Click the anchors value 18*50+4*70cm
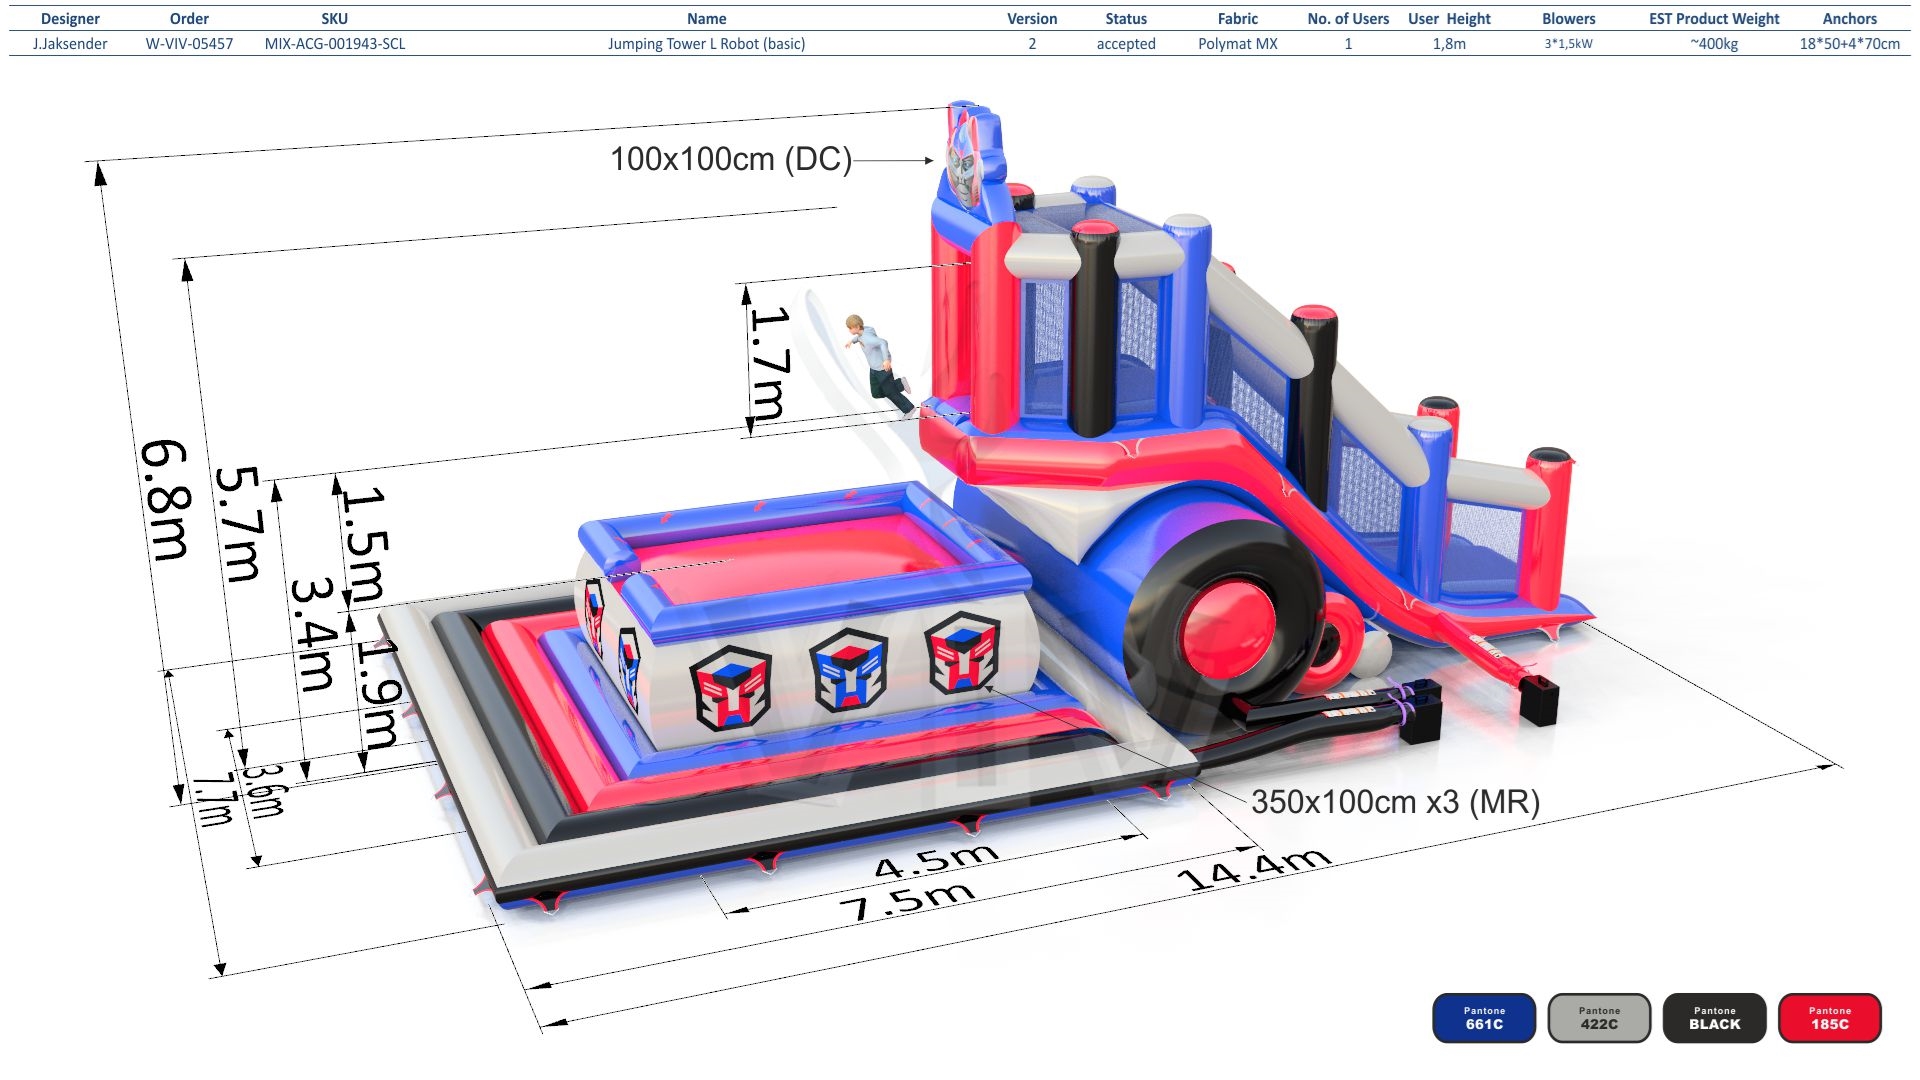The height and width of the screenshot is (1080, 1920). click(1850, 44)
